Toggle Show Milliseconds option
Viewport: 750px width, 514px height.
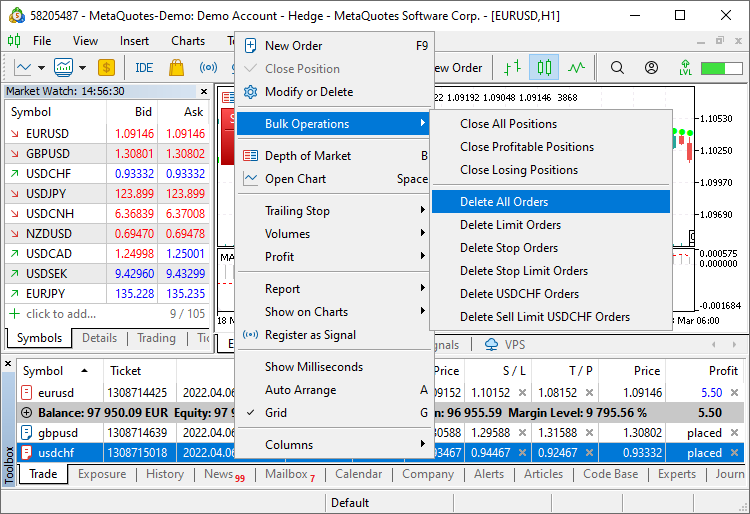[x=334, y=367]
